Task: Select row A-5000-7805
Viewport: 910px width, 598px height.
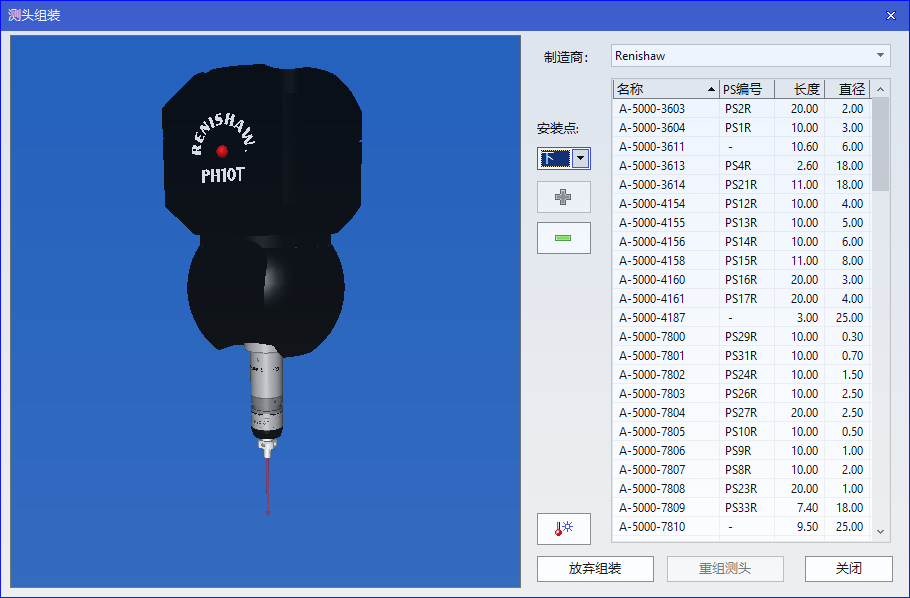Action: point(742,432)
